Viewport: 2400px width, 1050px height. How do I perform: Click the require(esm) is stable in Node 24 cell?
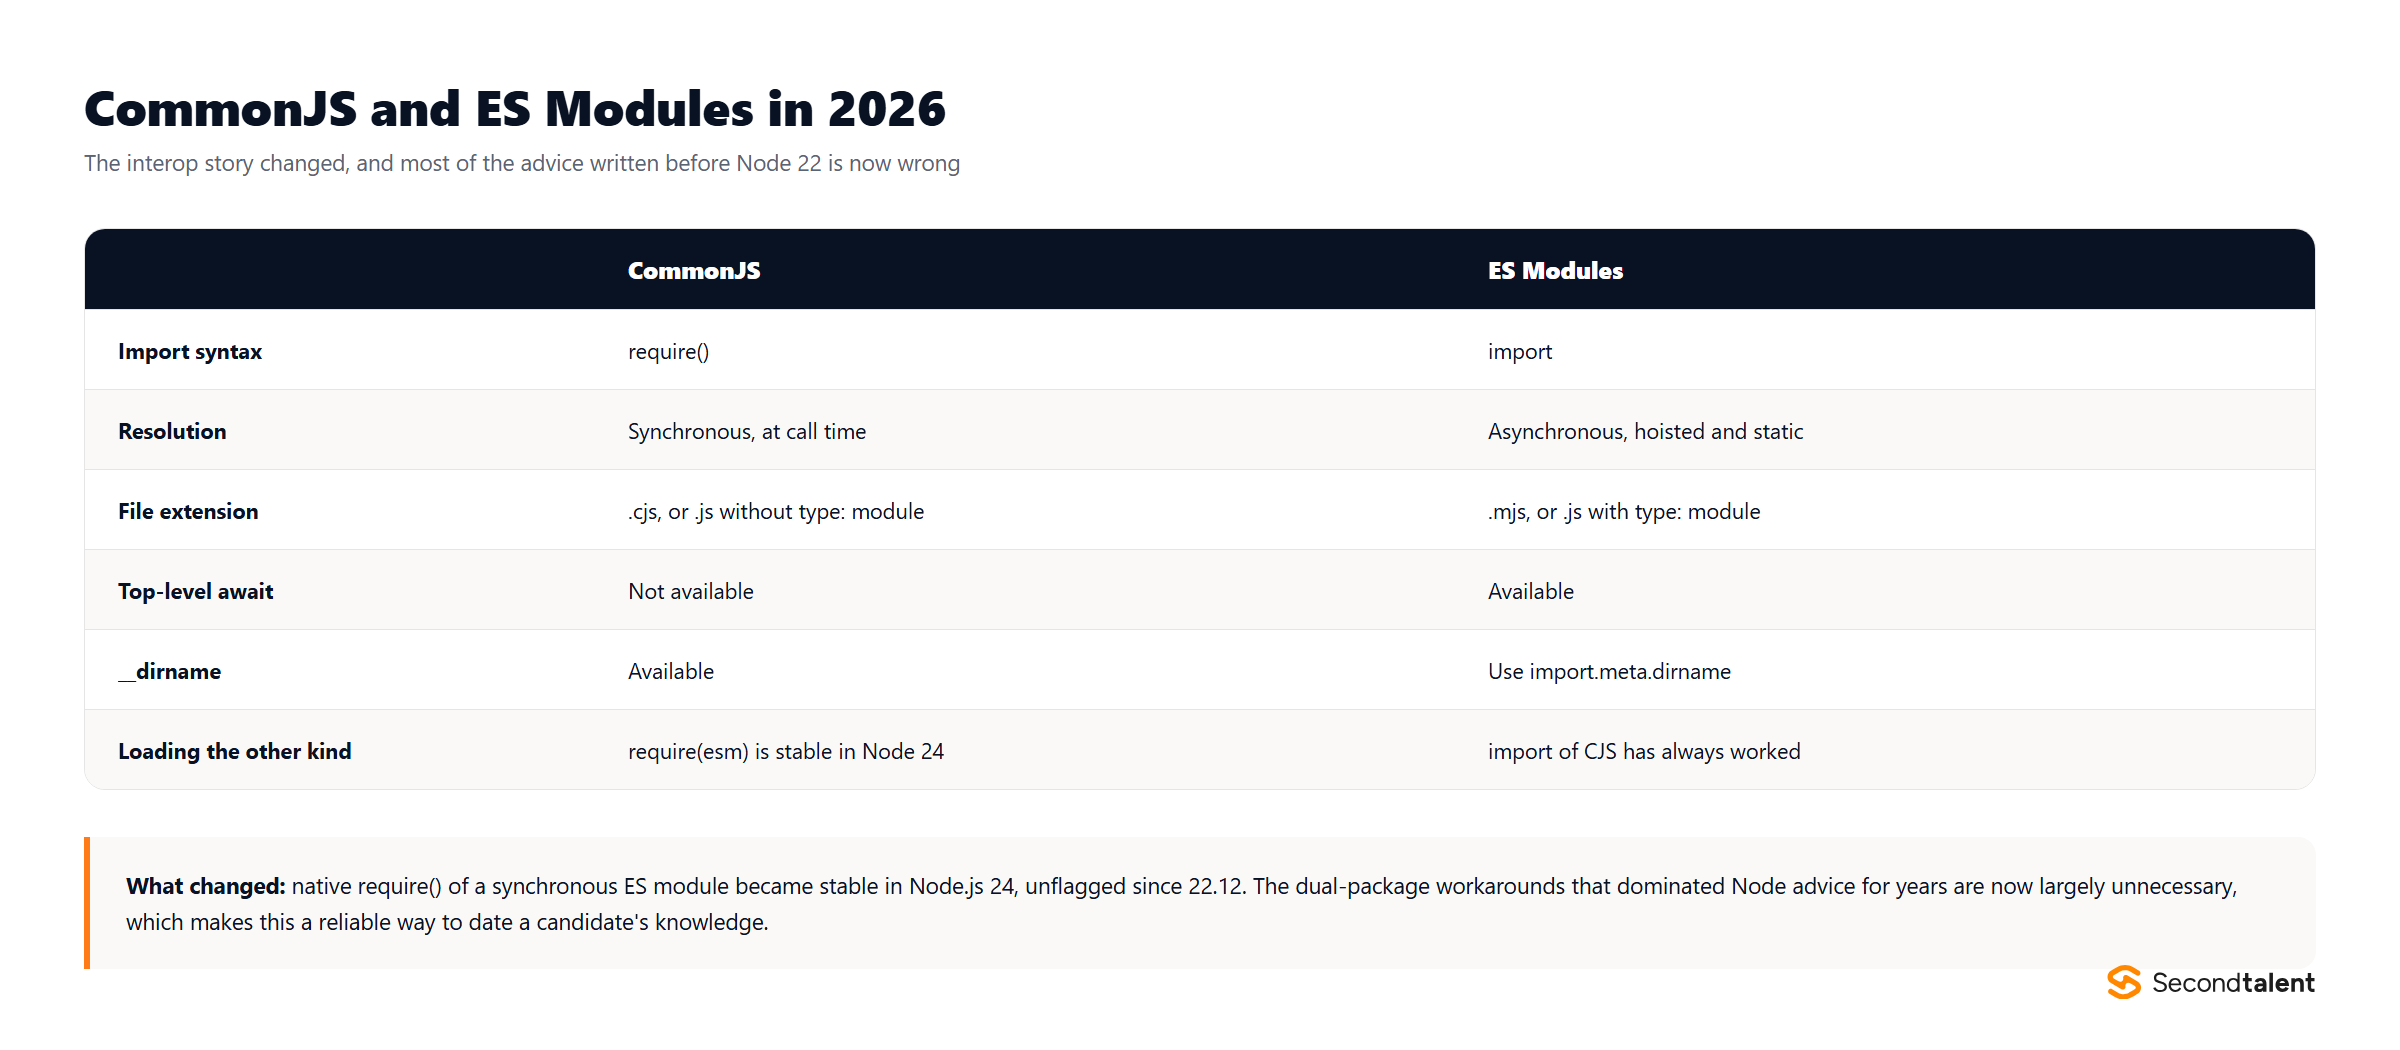tap(785, 751)
